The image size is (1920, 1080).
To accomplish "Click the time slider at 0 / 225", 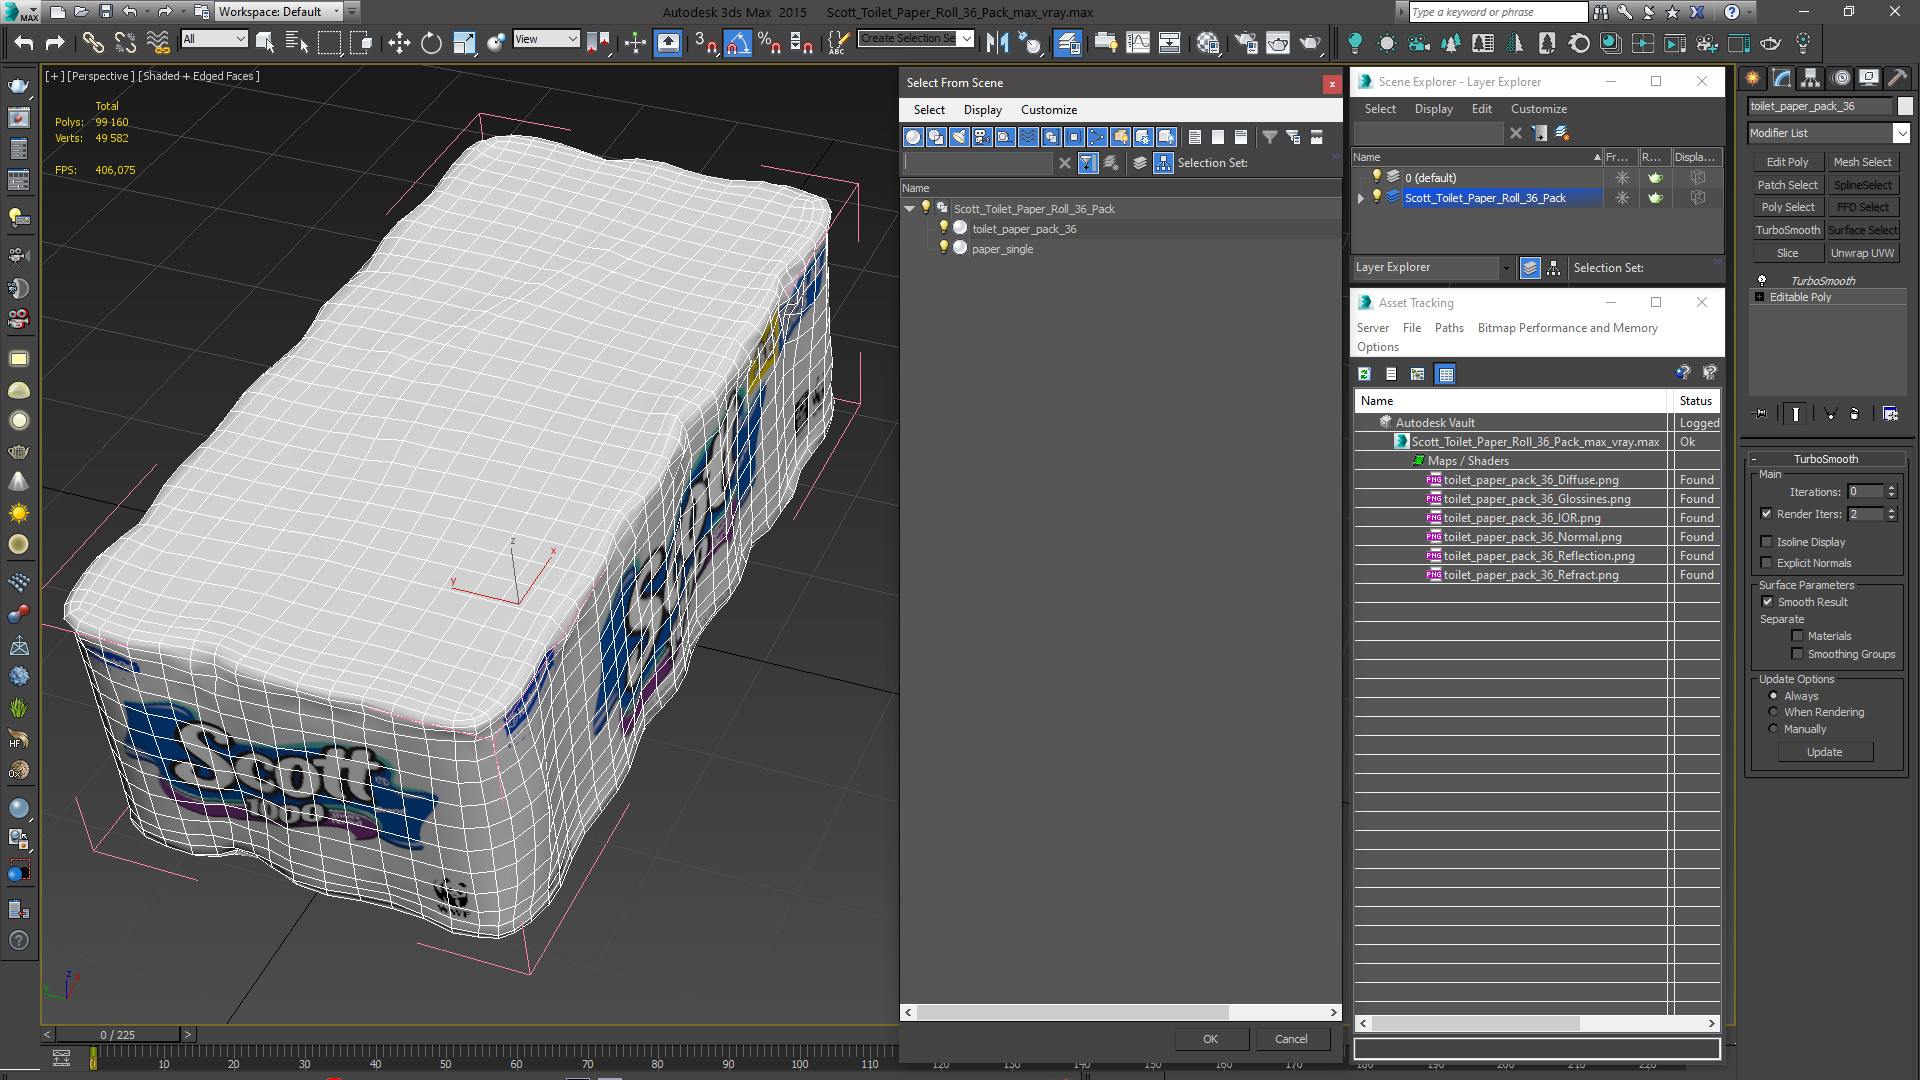I will [x=118, y=1035].
